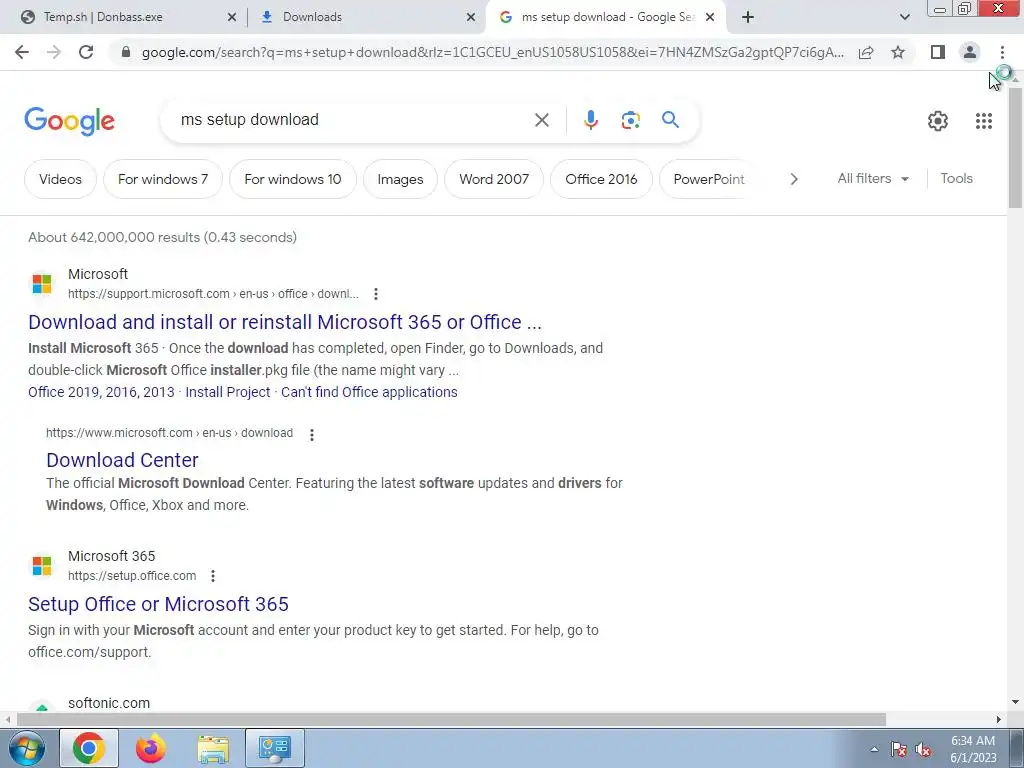Close the Downloads tab
This screenshot has height=768, width=1024.
click(x=471, y=18)
